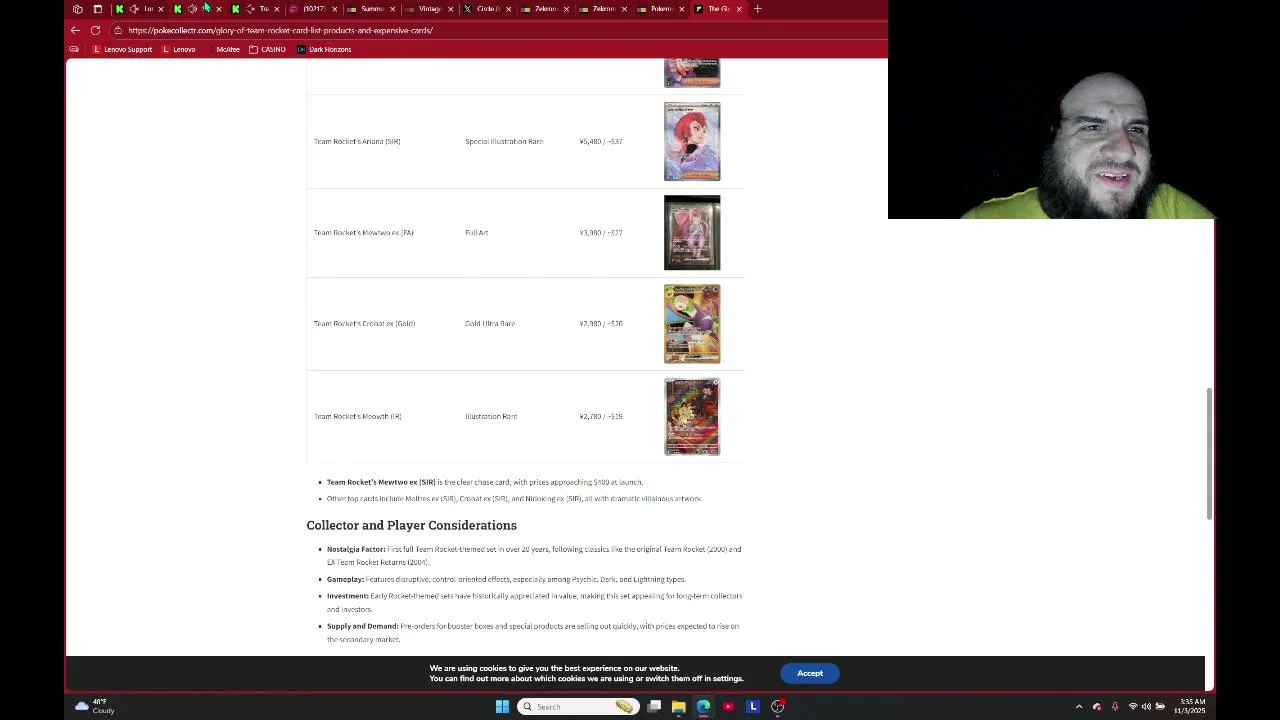Close the currently active browser tab

[739, 9]
